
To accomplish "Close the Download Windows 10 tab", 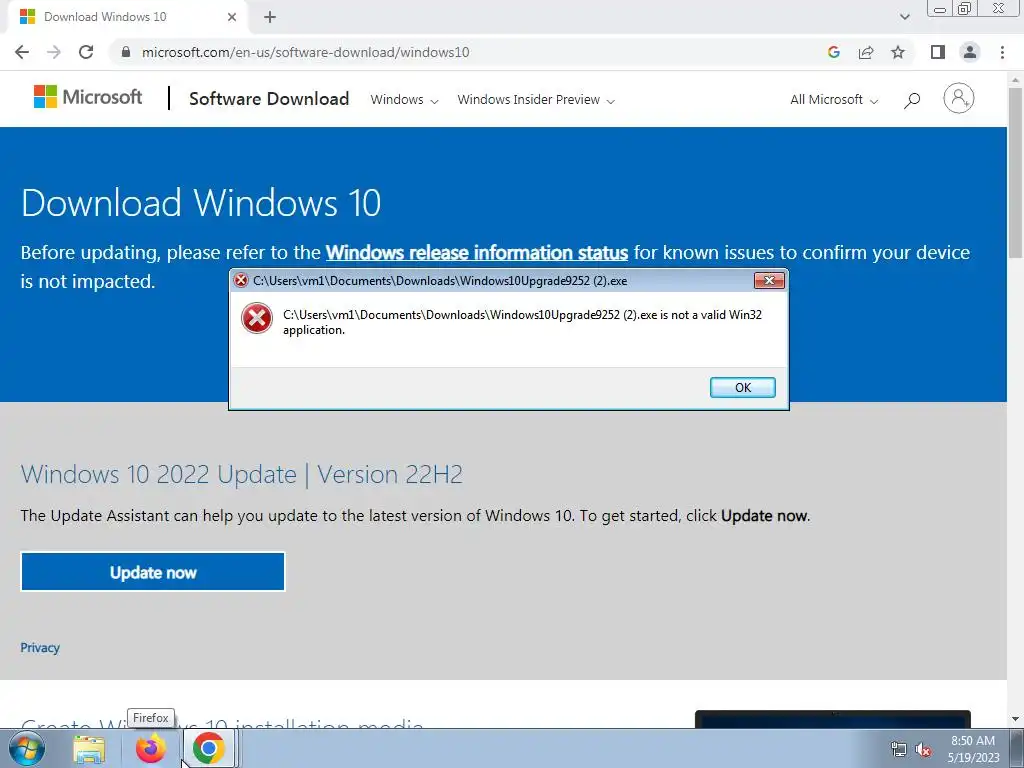I will [x=232, y=17].
